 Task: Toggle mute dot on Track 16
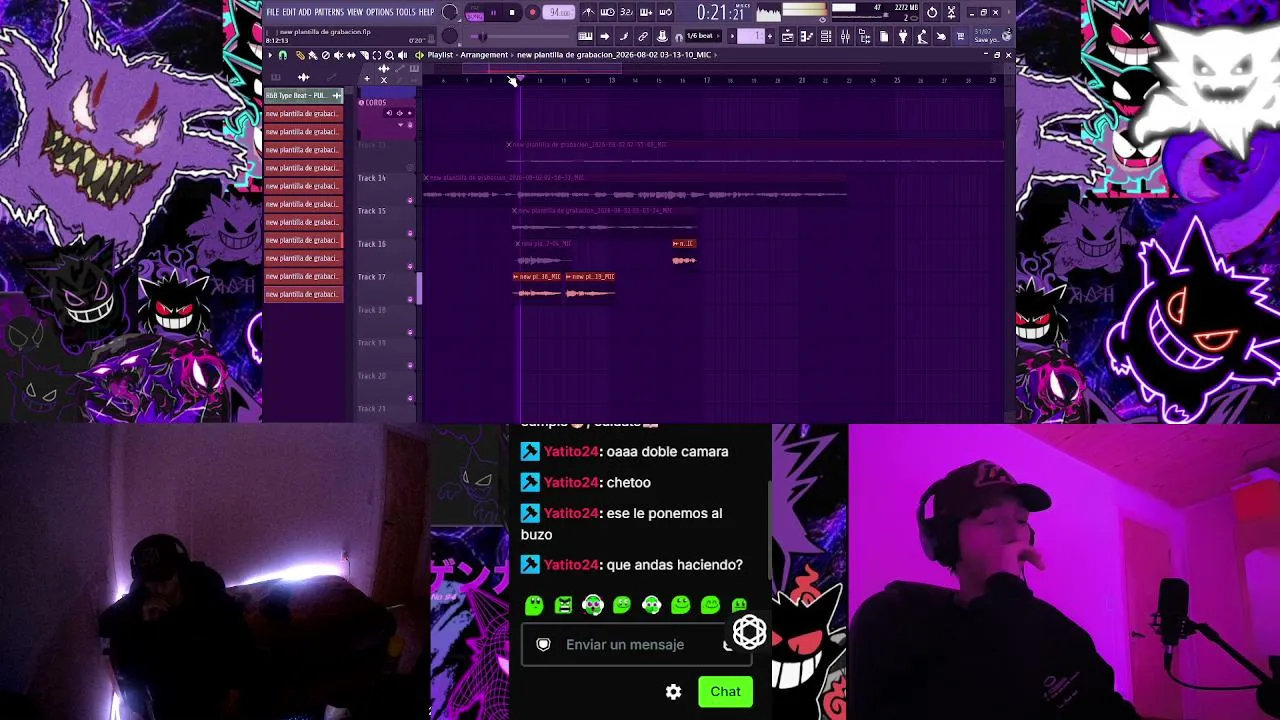(410, 267)
